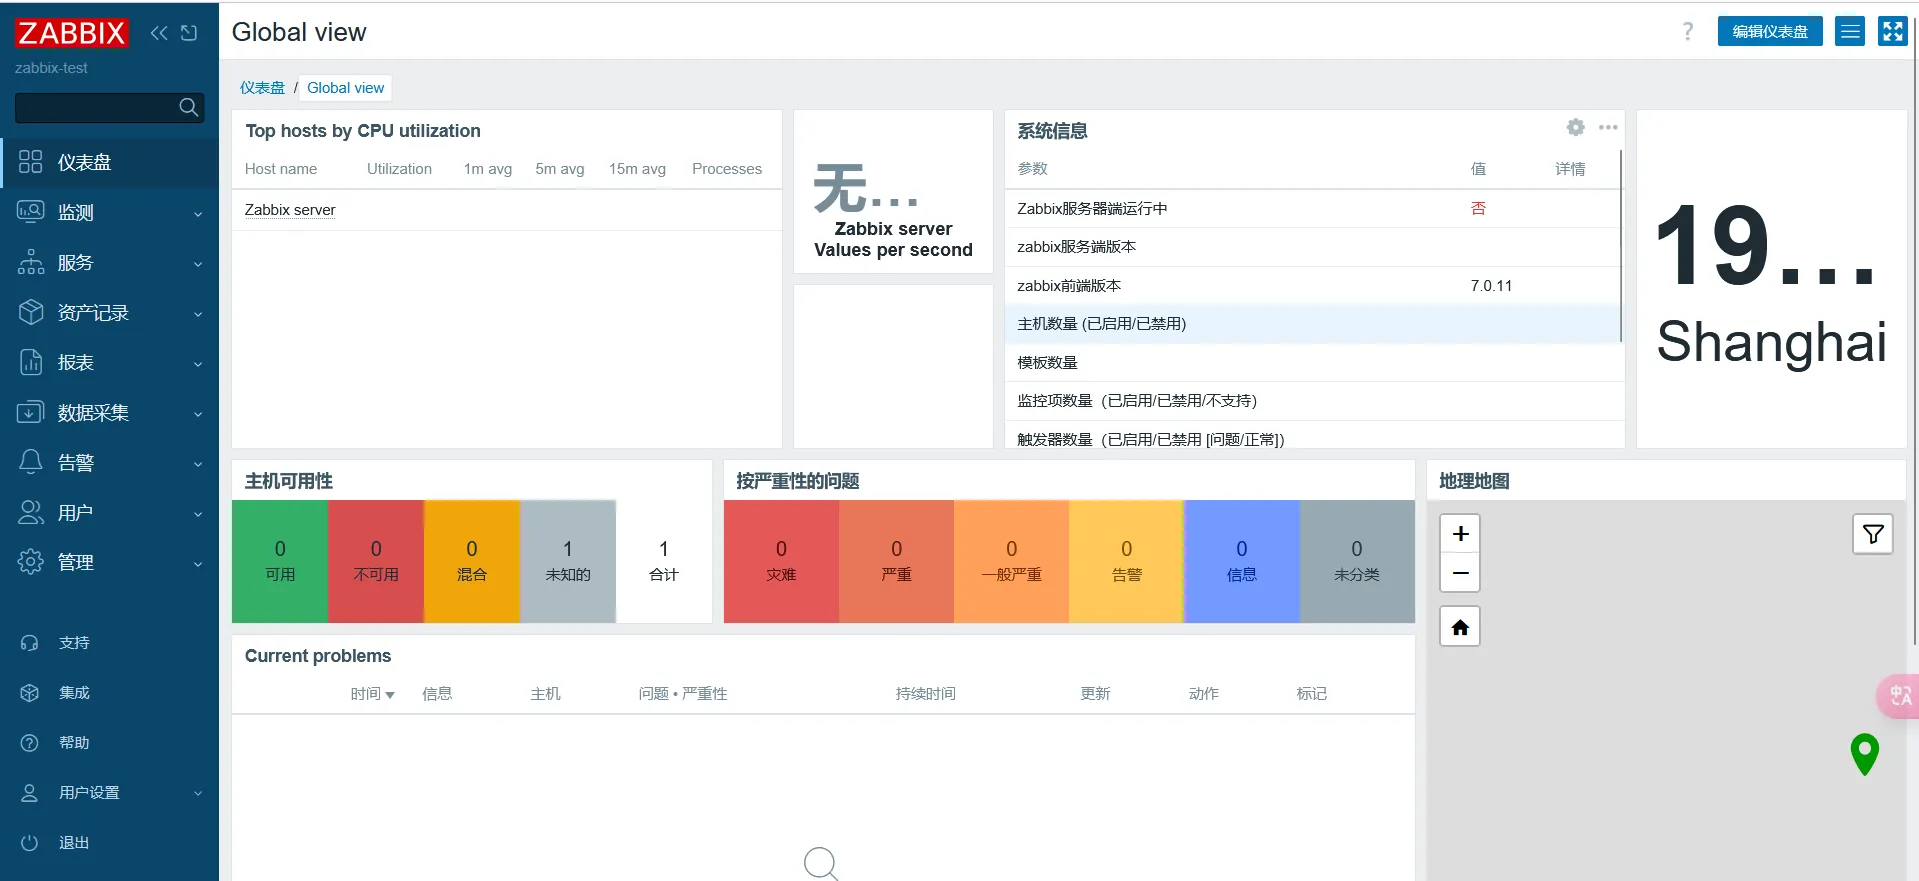Click the 严重 severity tile
The height and width of the screenshot is (881, 1919).
point(896,561)
